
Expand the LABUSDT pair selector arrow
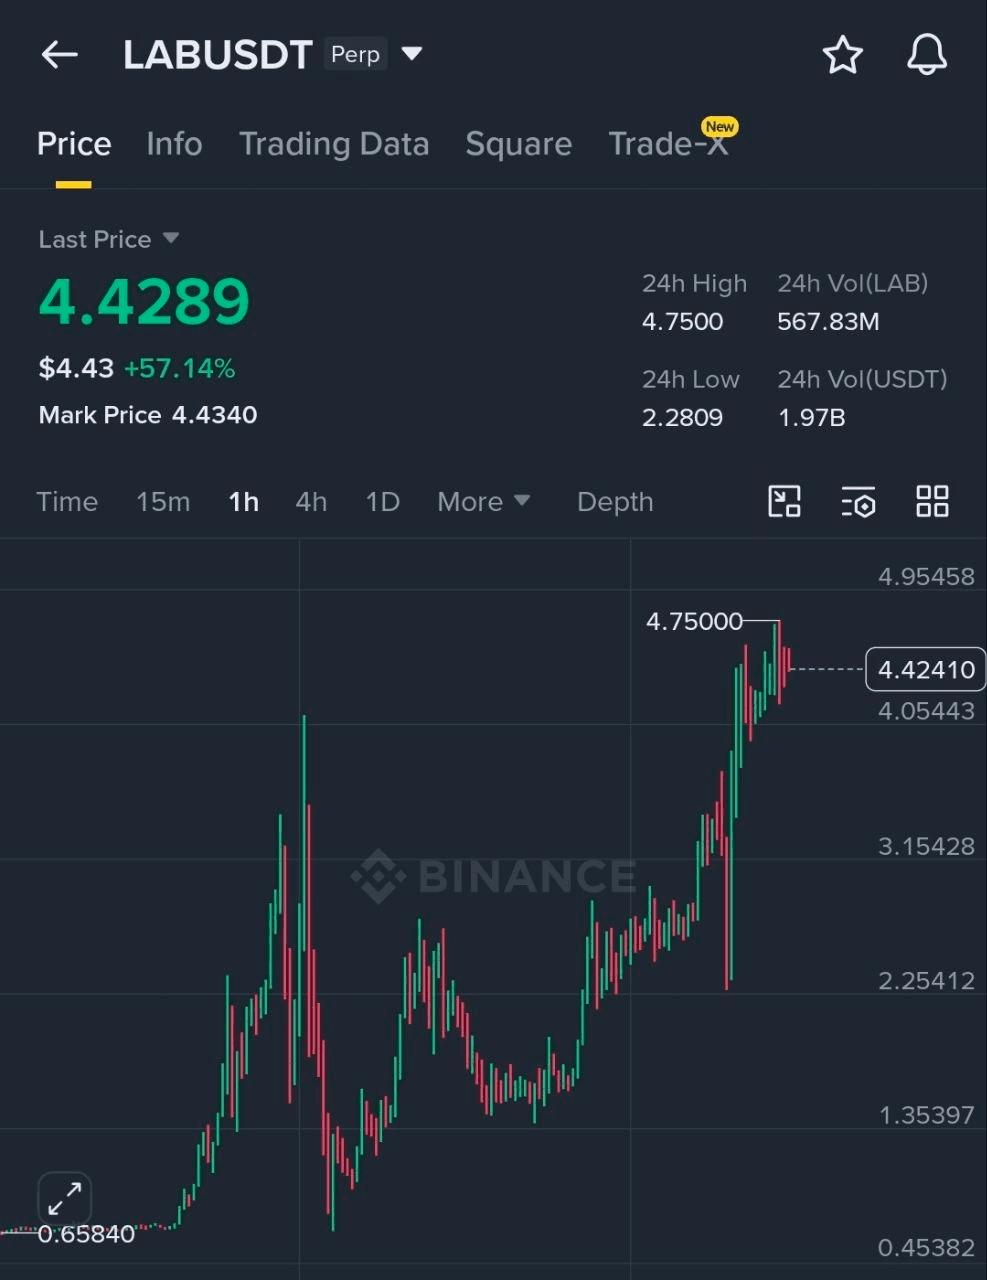click(x=412, y=54)
